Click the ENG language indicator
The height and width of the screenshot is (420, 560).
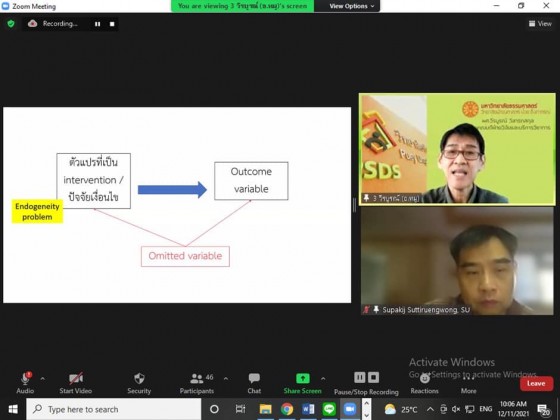click(x=486, y=409)
